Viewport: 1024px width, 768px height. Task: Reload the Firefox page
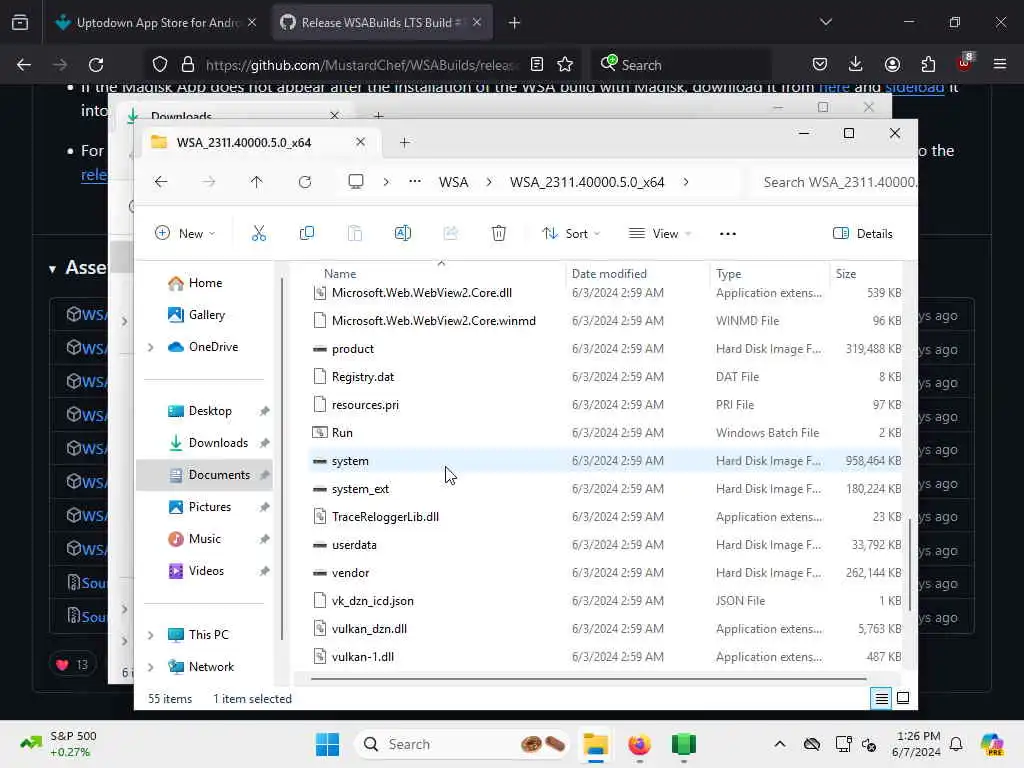click(96, 64)
